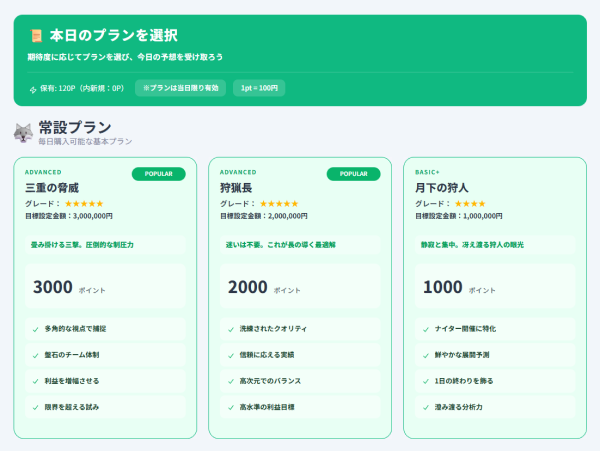This screenshot has width=600, height=451.
Task: Click the tagline 迷いは不要。これが長の導く最適解
Action: 280,245
